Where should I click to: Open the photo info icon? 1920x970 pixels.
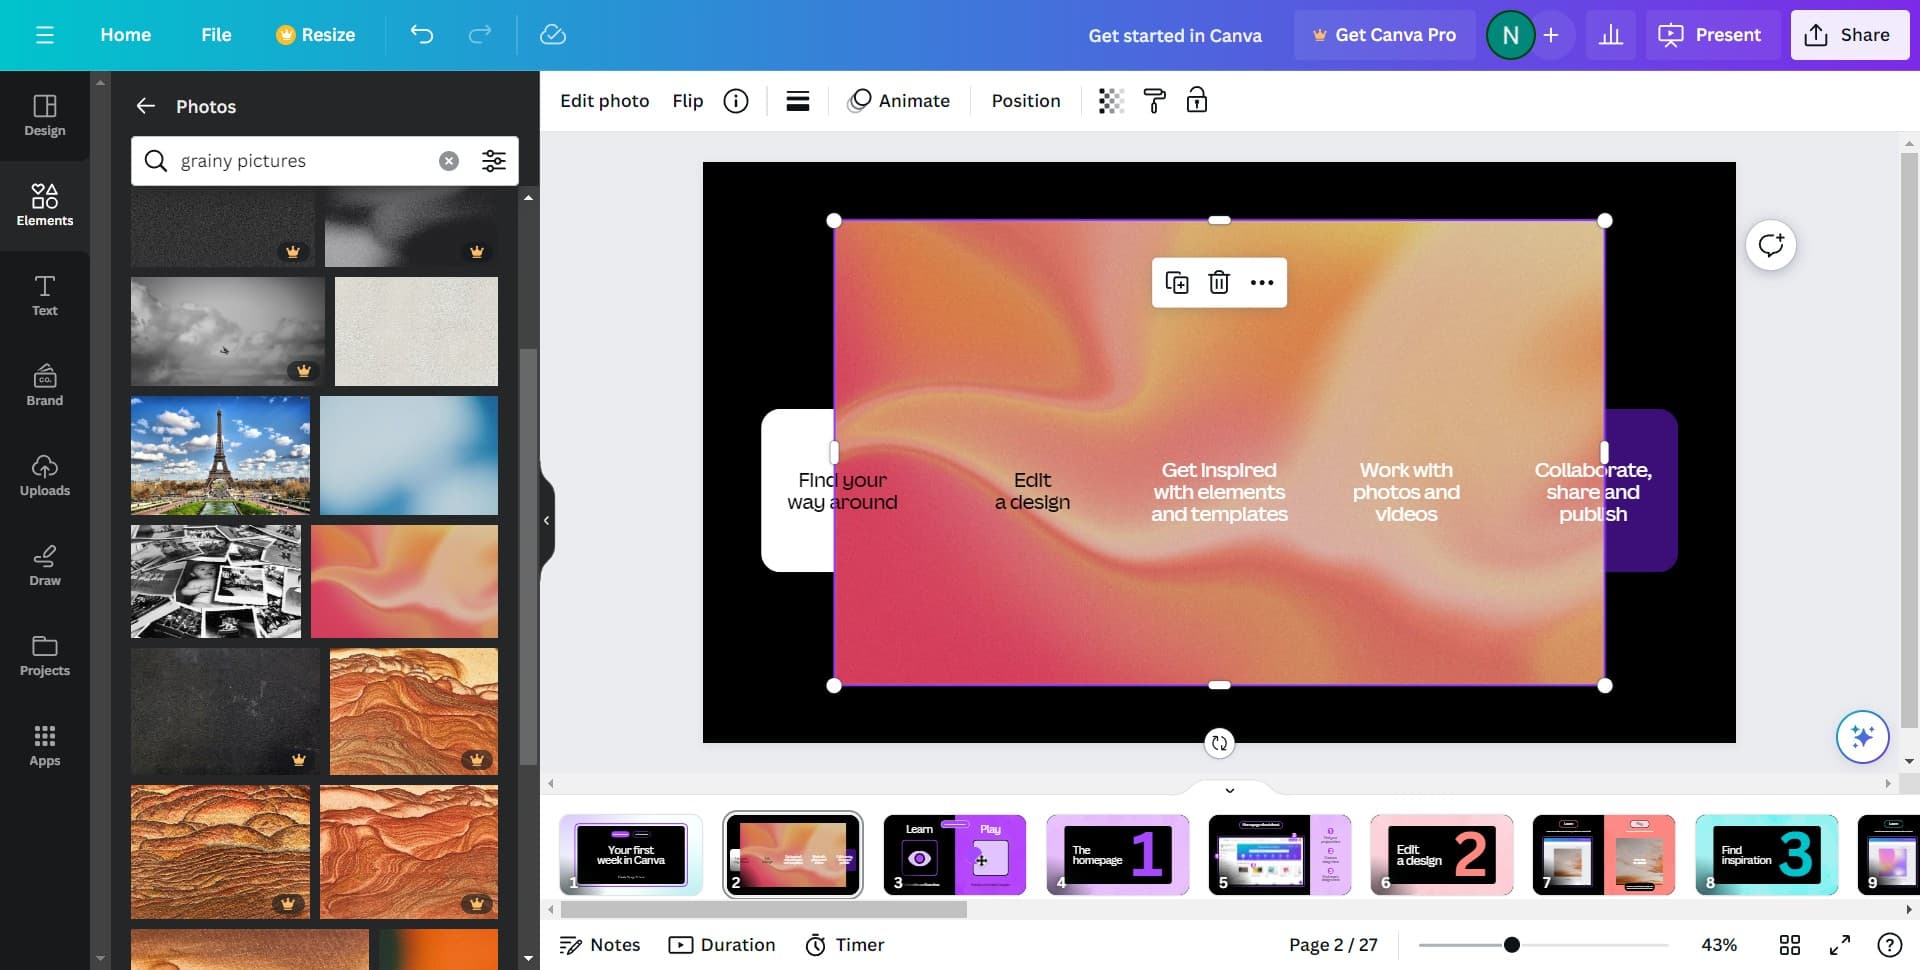[736, 101]
